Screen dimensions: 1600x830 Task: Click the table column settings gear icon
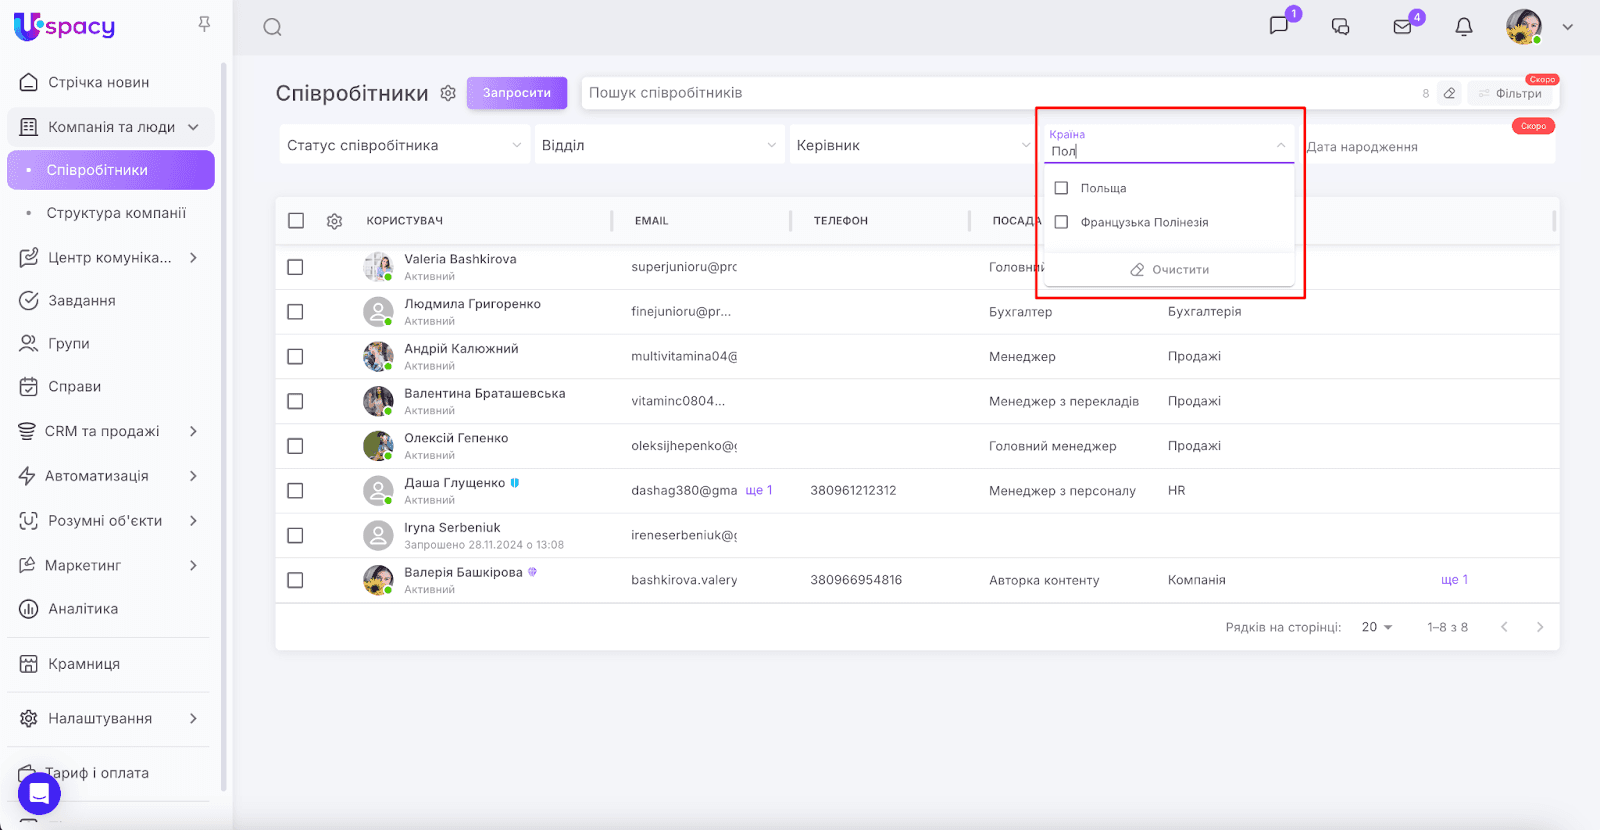335,221
